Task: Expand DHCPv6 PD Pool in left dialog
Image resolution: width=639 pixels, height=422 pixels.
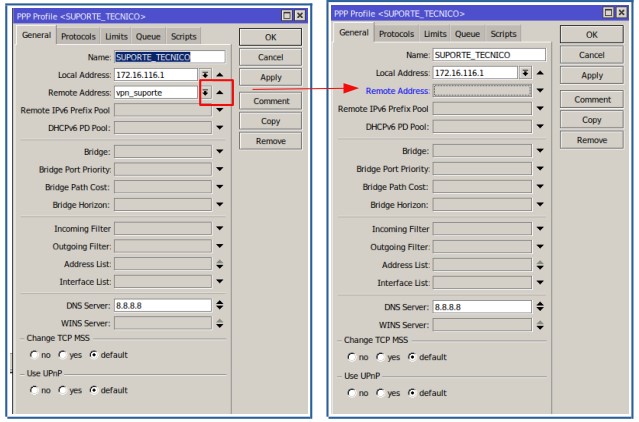Action: [x=220, y=128]
